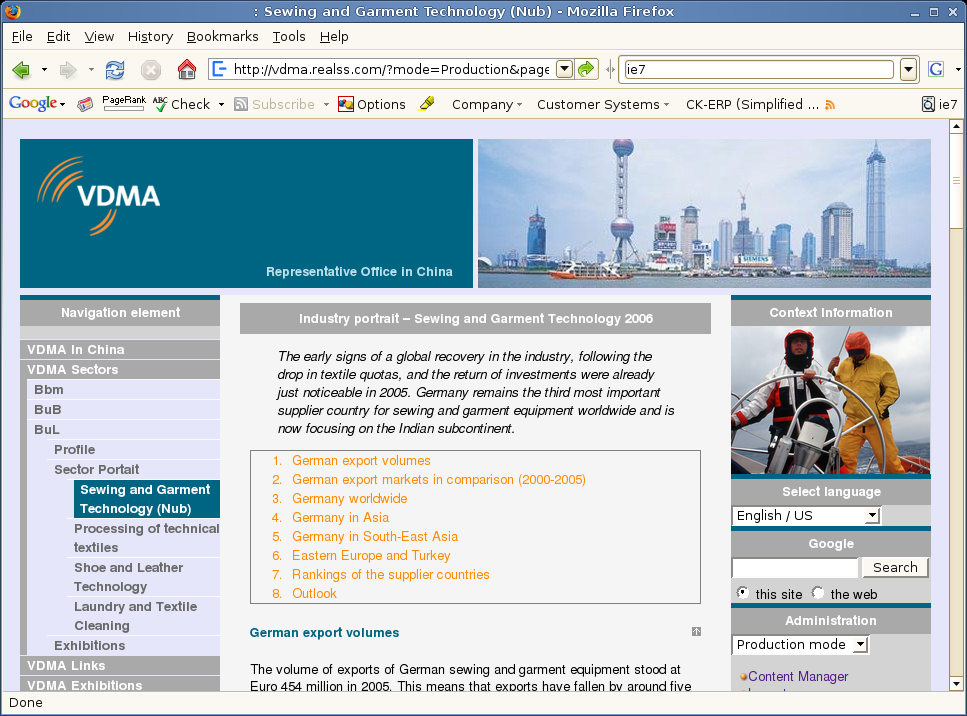Click the Google toolbar highlighter icon

click(427, 104)
